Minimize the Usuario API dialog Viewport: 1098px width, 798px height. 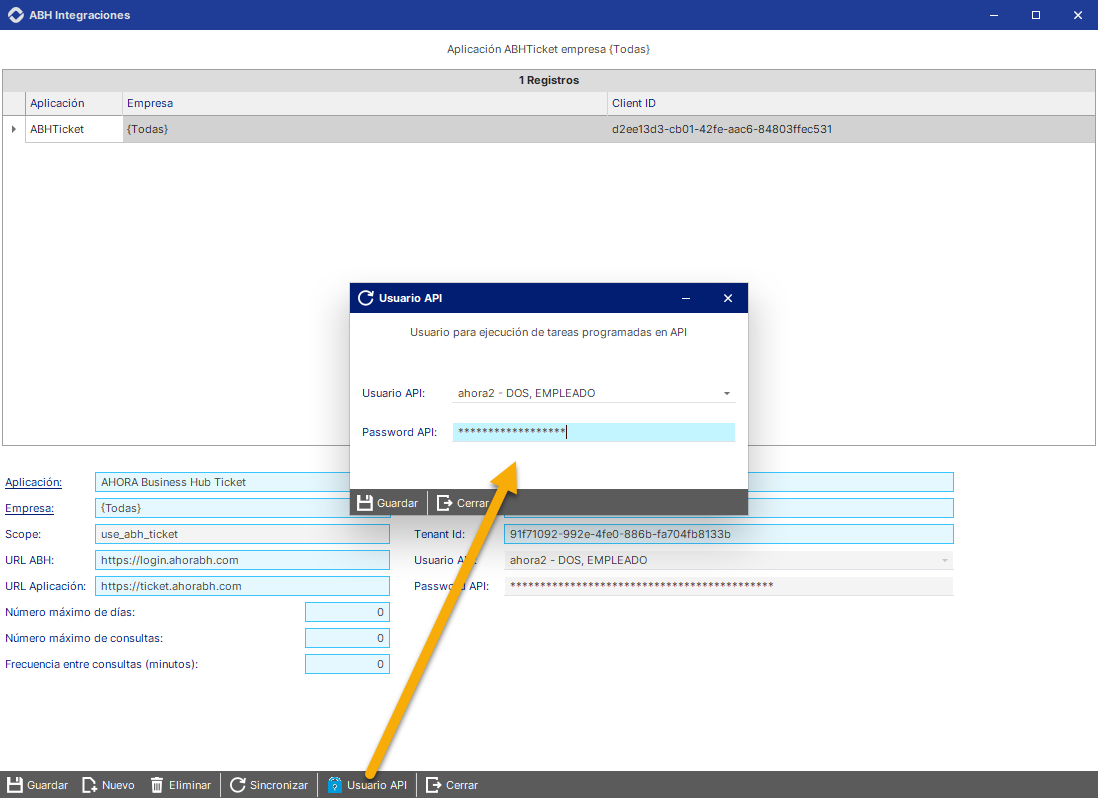pyautogui.click(x=686, y=298)
